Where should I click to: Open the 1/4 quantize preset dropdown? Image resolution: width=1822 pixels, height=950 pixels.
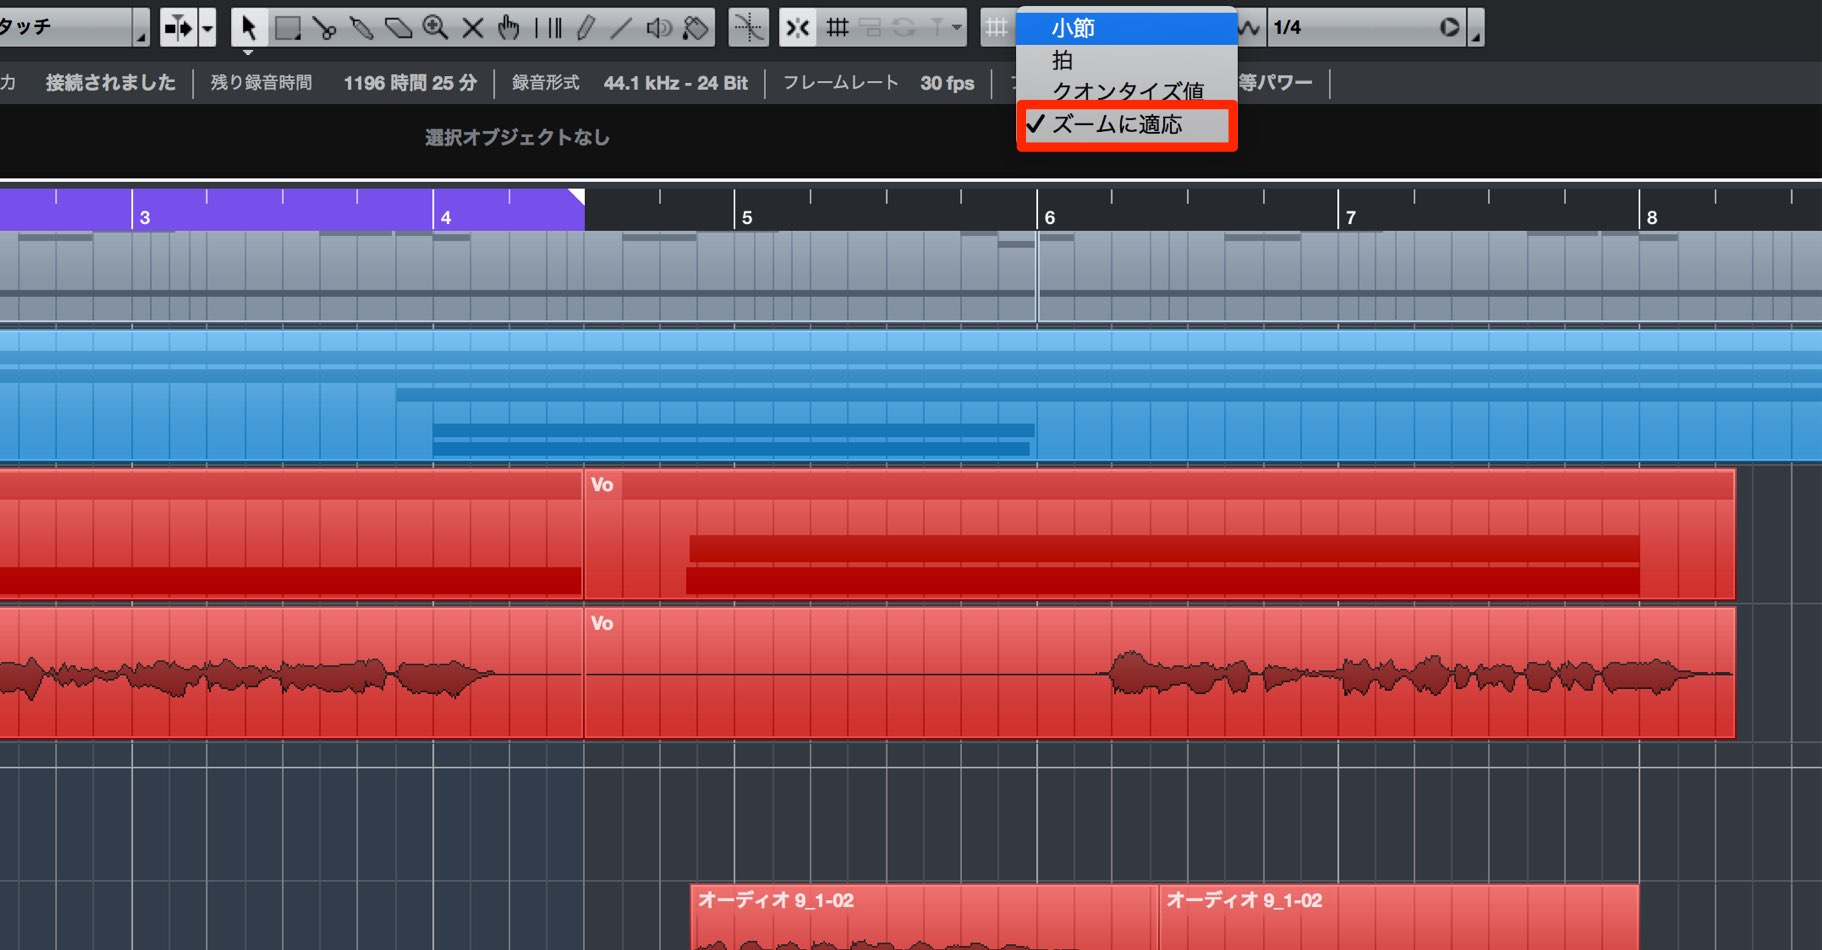pyautogui.click(x=1366, y=28)
